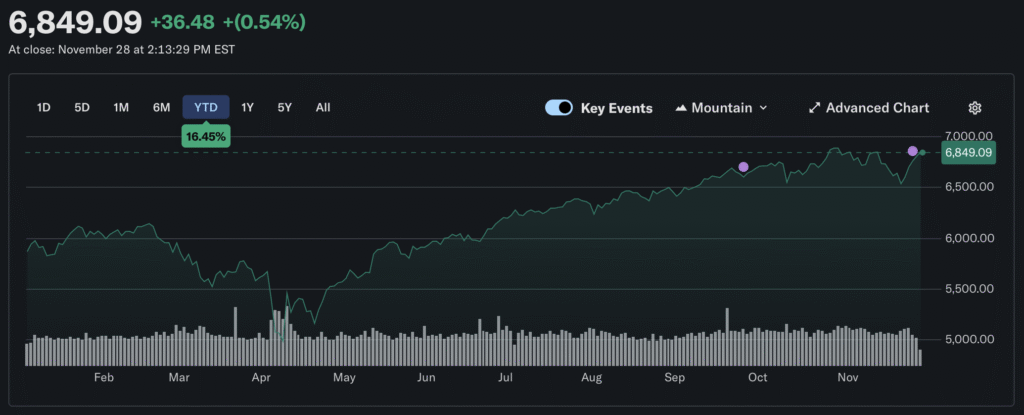The height and width of the screenshot is (415, 1024).
Task: Click the expand-arrows icon next to Advanced Chart
Action: click(814, 108)
